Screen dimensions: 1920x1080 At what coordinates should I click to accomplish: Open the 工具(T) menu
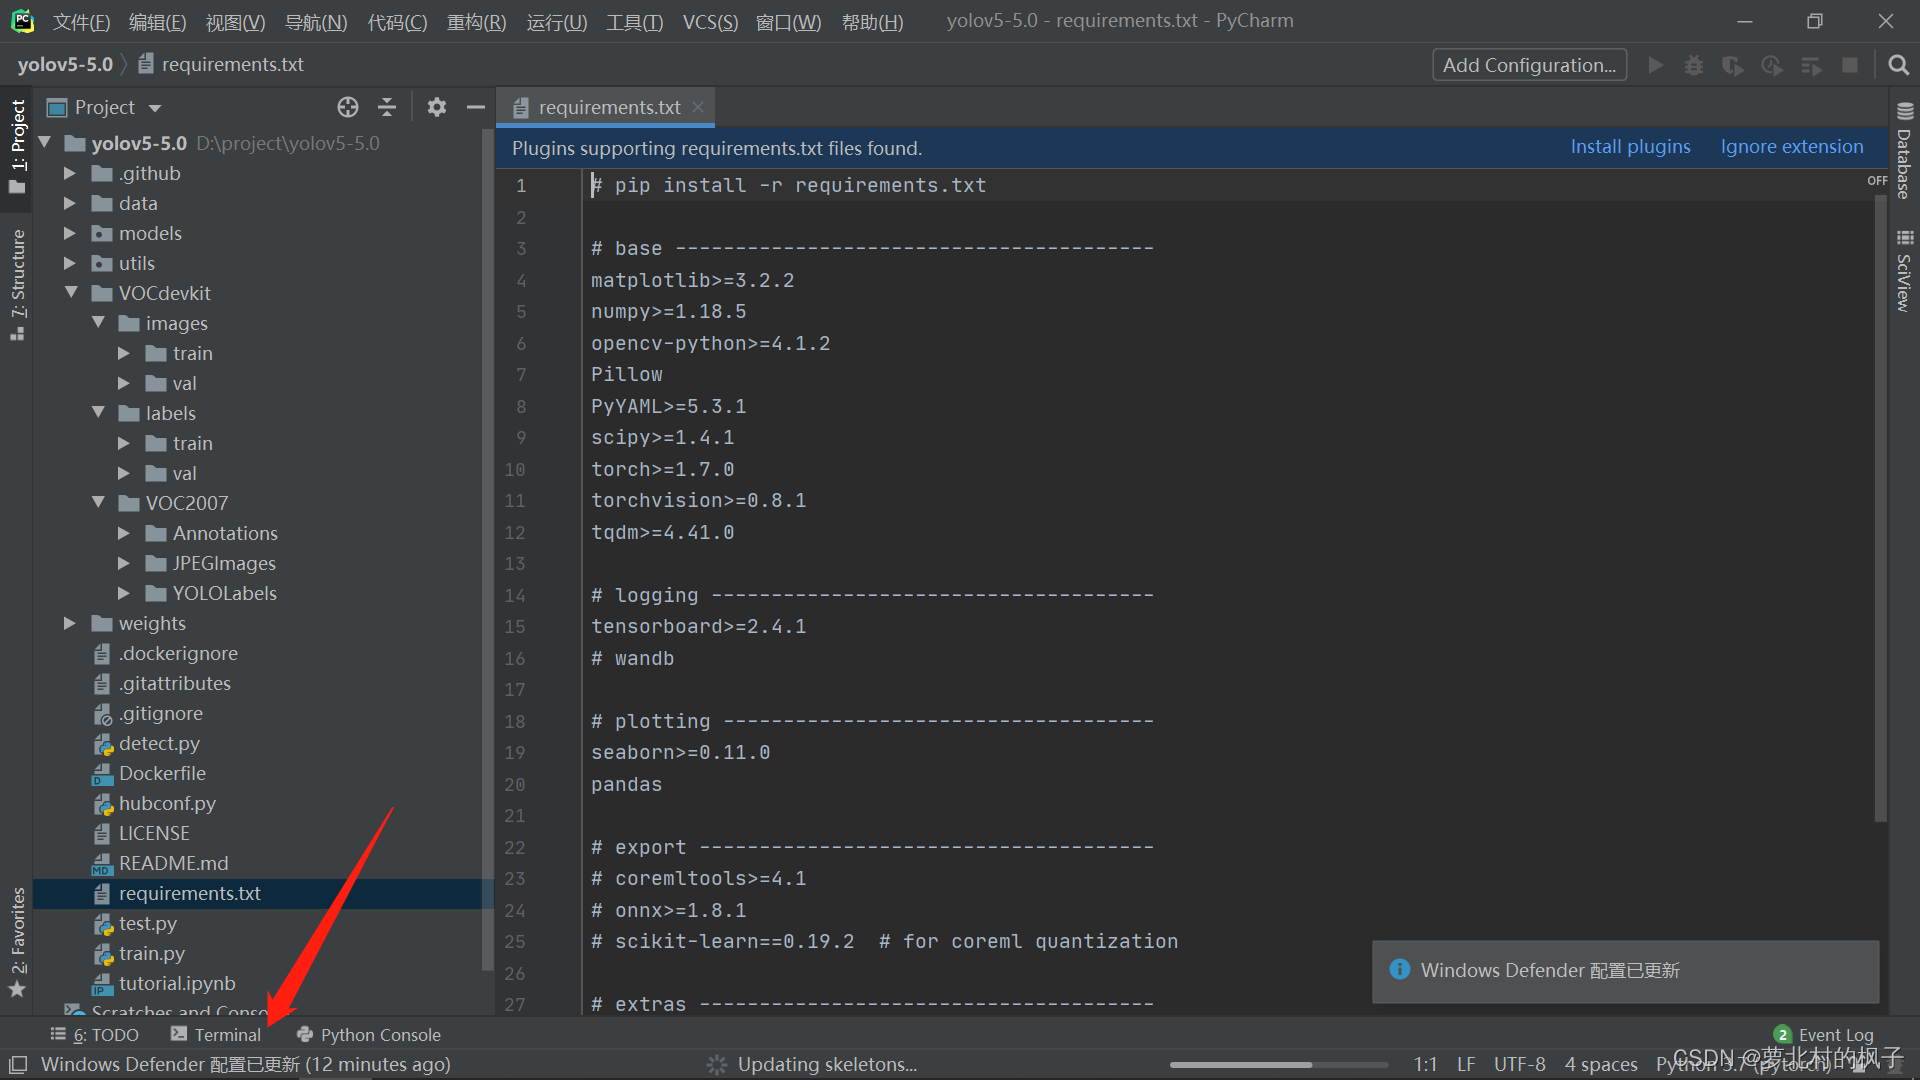tap(634, 22)
